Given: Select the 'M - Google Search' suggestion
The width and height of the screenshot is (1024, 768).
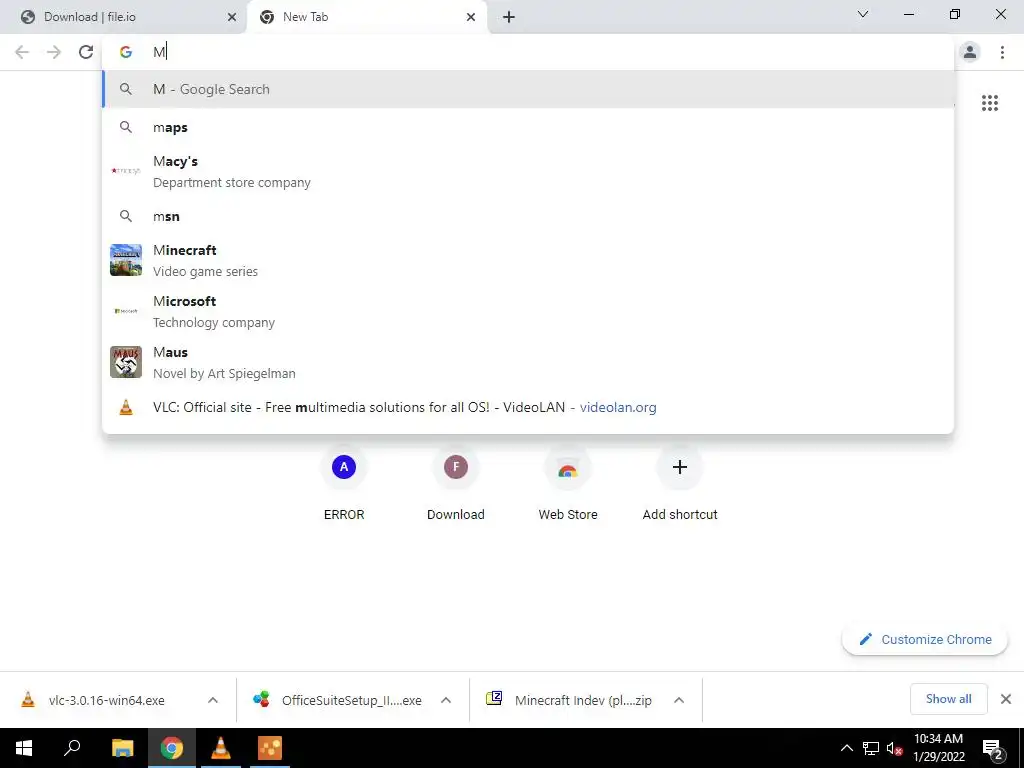Looking at the screenshot, I should [x=528, y=89].
